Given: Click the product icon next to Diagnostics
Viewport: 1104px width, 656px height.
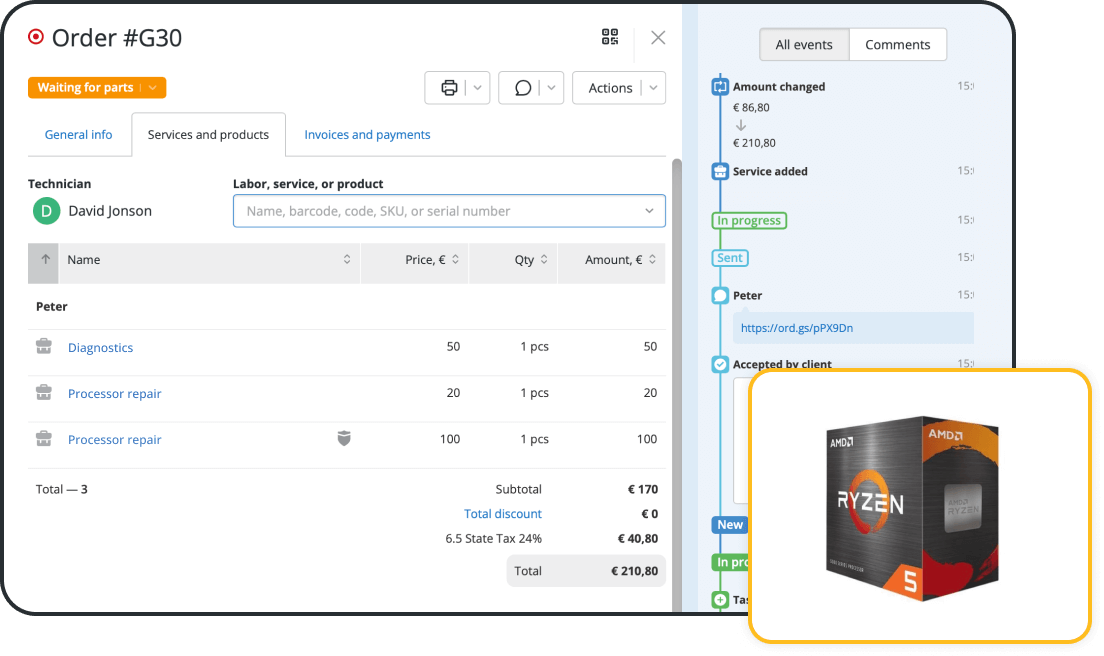Looking at the screenshot, I should (43, 346).
